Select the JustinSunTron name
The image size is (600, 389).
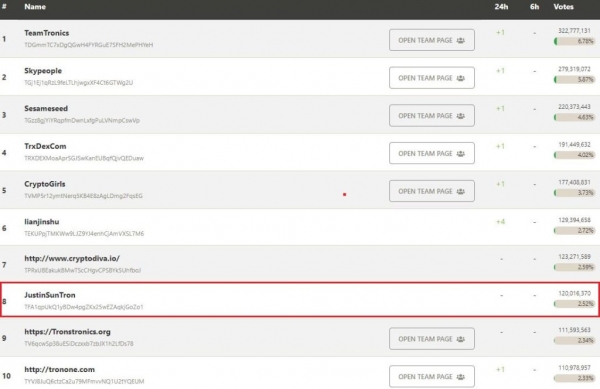50,295
